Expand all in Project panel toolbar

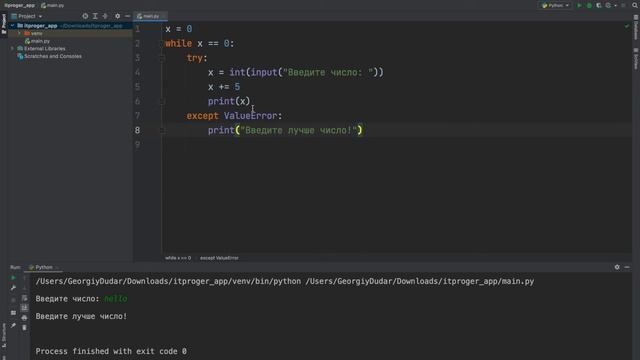(95, 16)
